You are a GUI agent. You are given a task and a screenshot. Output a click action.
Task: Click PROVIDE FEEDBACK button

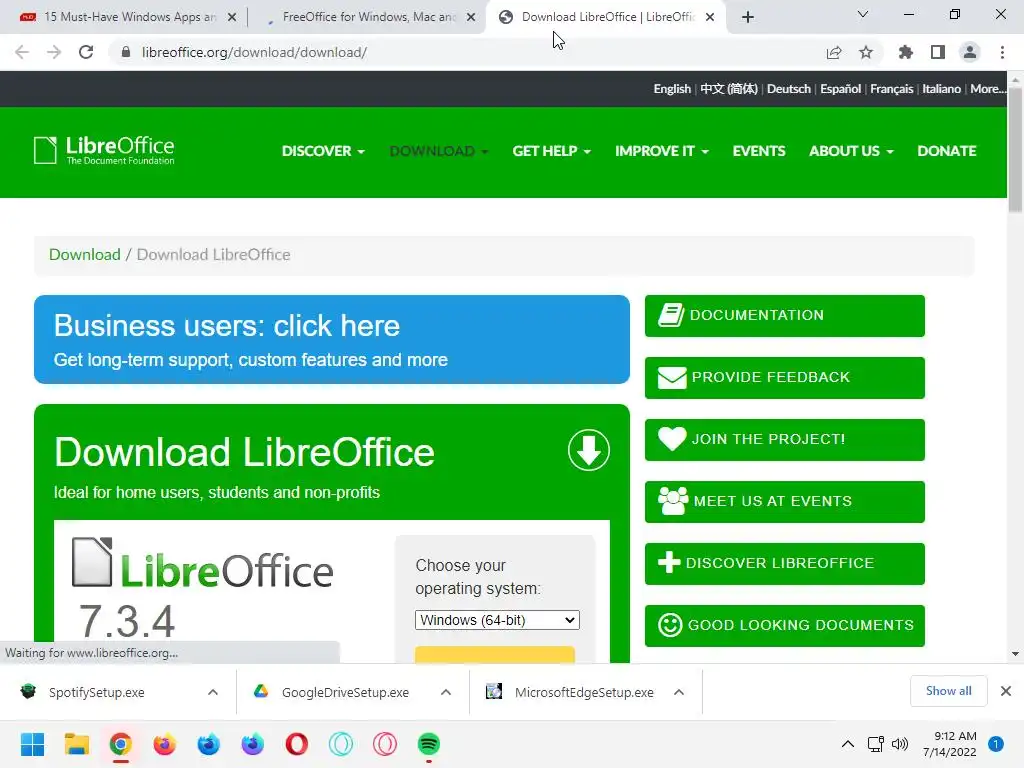(x=784, y=377)
